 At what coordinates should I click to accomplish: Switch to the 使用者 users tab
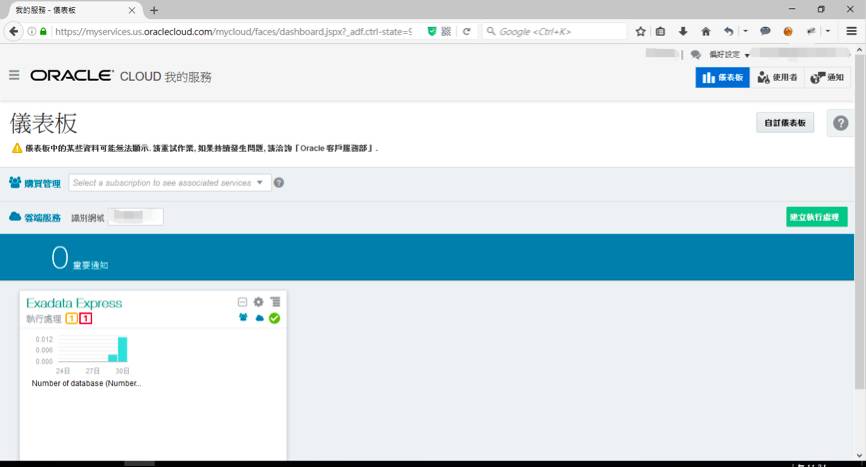[777, 77]
